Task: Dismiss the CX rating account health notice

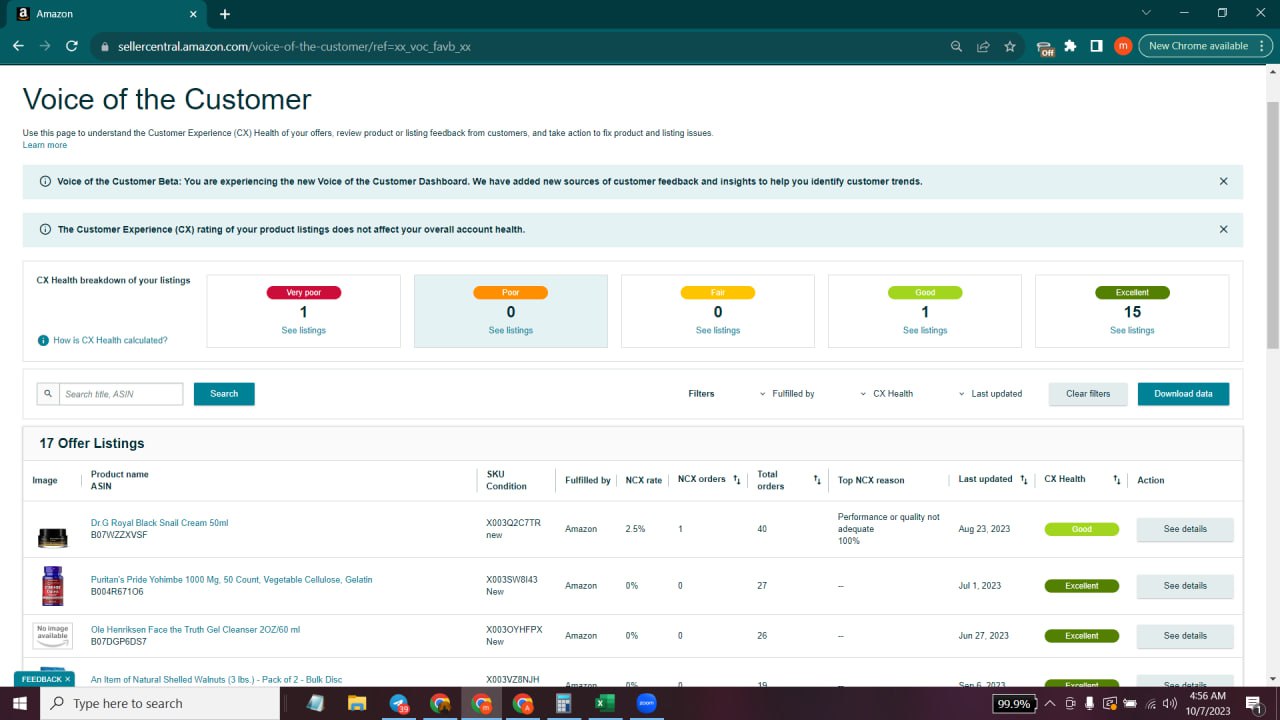Action: tap(1223, 229)
